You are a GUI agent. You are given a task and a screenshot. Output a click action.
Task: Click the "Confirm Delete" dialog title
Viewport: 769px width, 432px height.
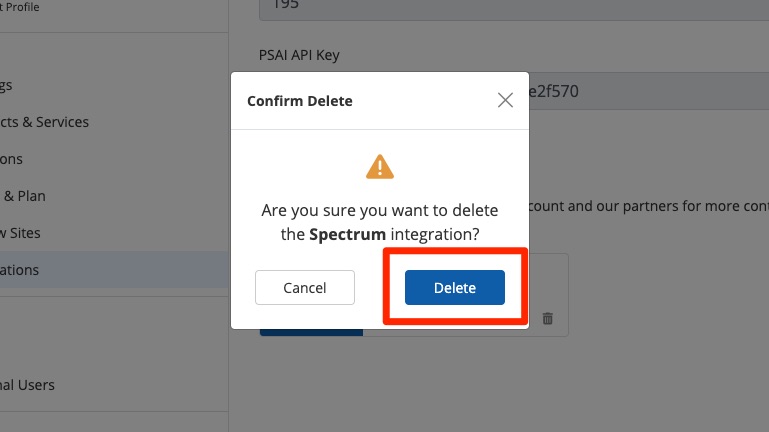pyautogui.click(x=299, y=101)
